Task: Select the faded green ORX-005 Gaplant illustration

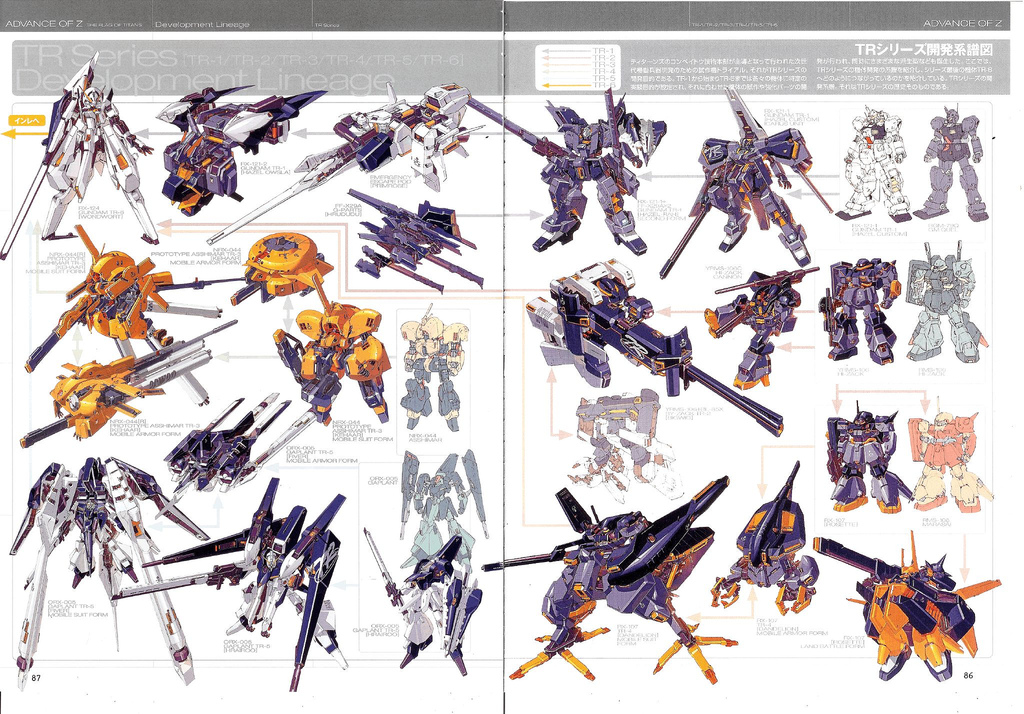Action: (444, 506)
